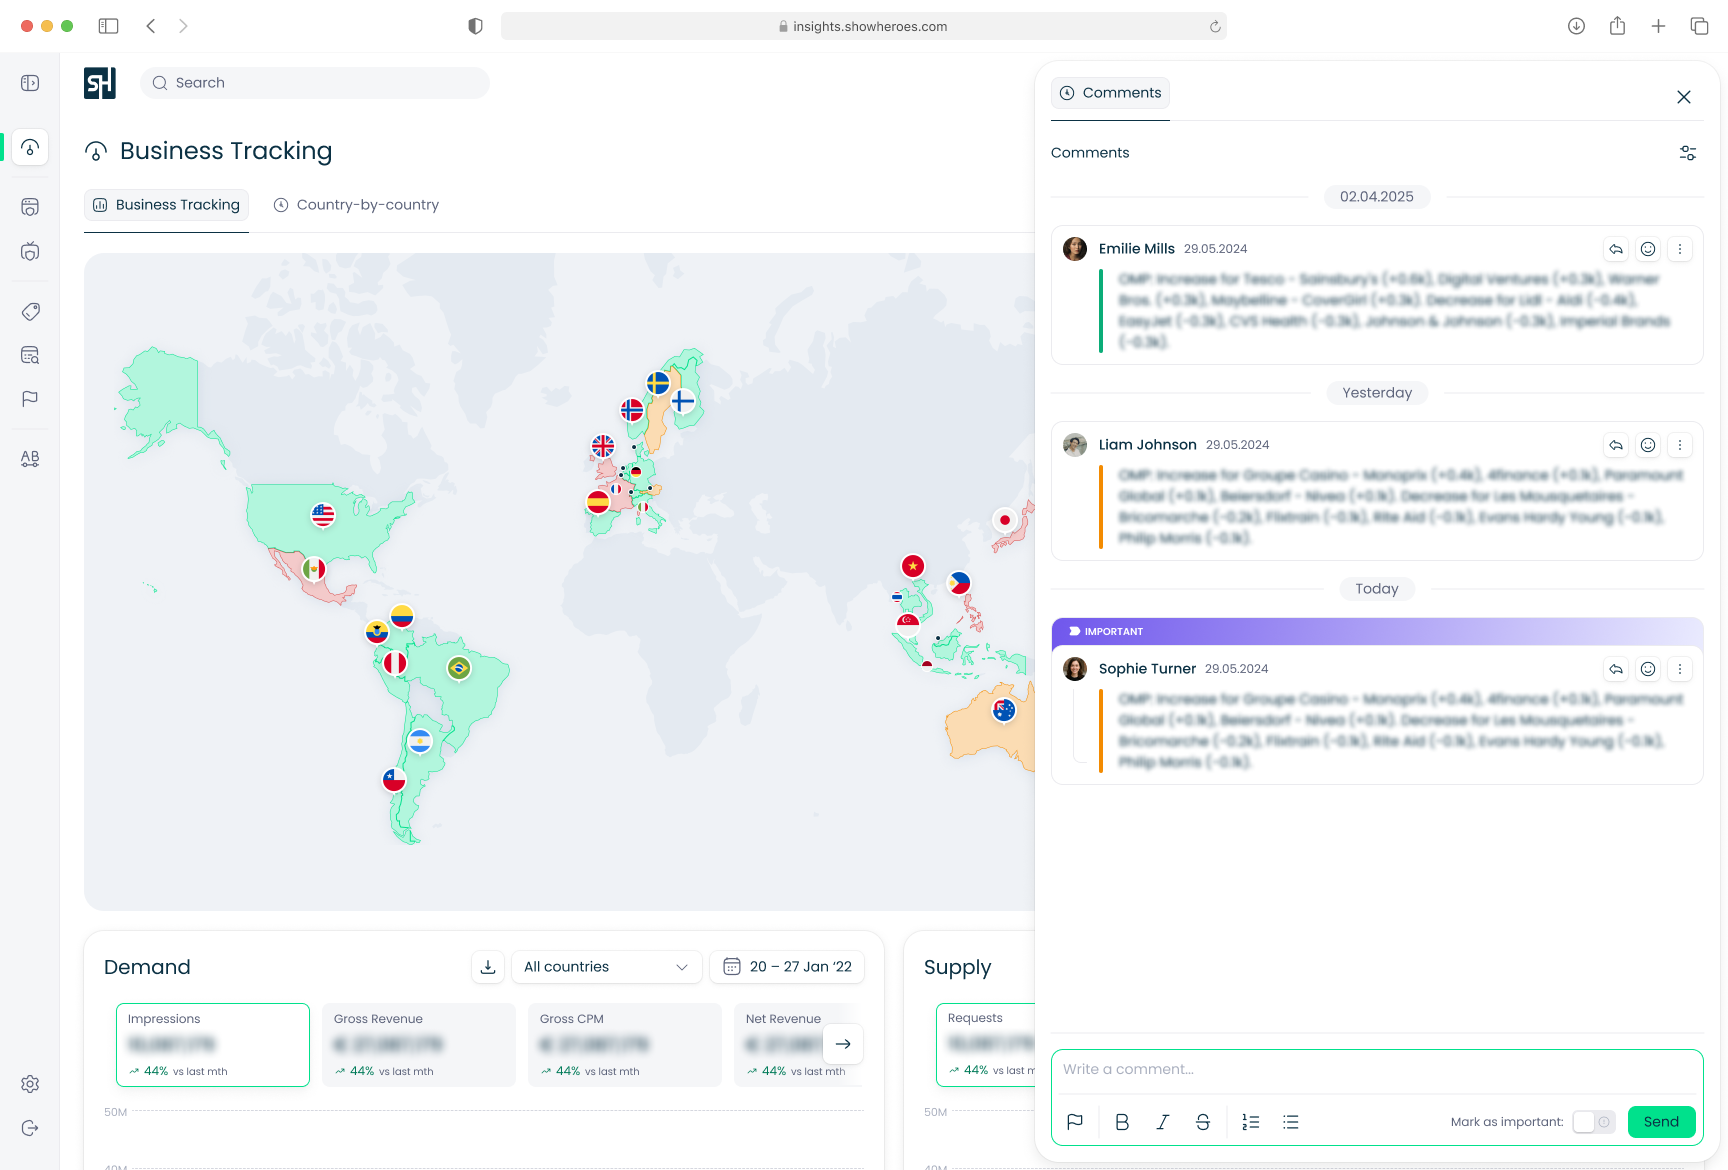1728x1170 pixels.
Task: Apply strikethrough formatting in comment editor
Action: point(1203,1122)
